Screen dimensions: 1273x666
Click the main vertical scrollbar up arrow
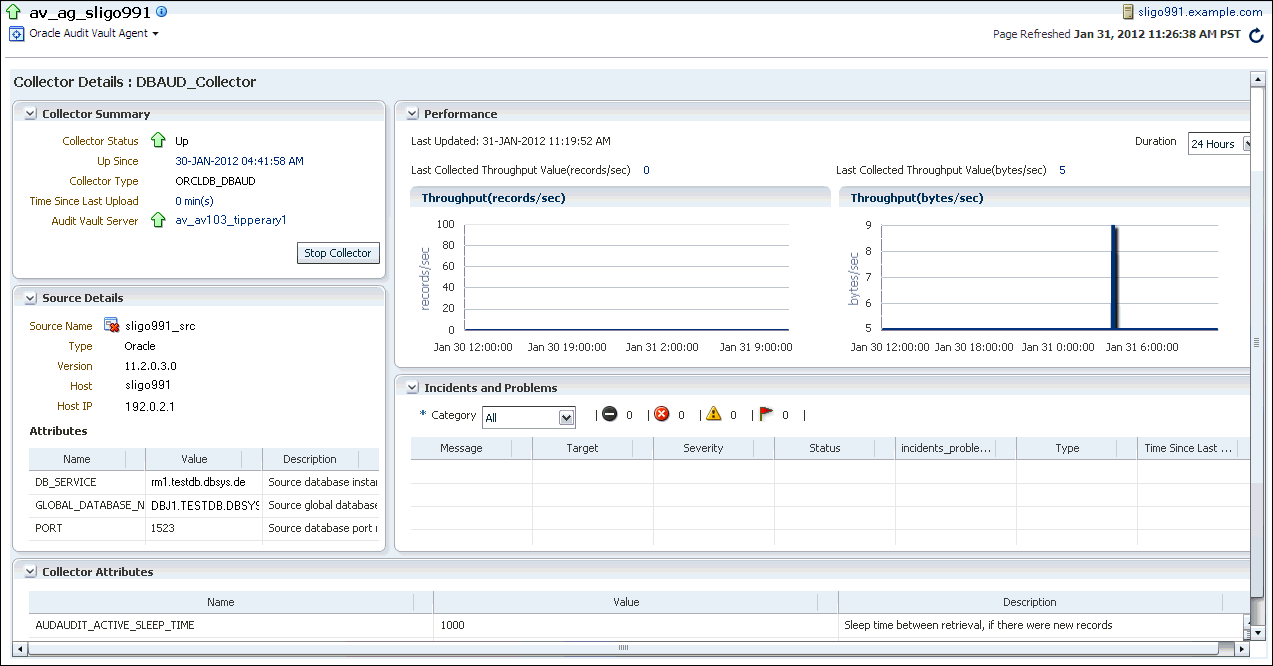click(x=1257, y=79)
